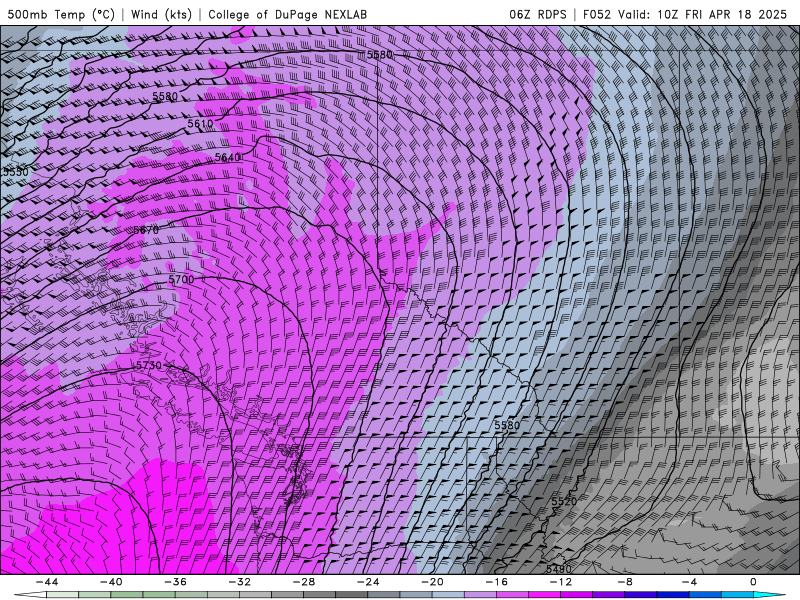This screenshot has width=800, height=600.
Task: Click the 'F052' forecast hour label
Action: tap(597, 14)
